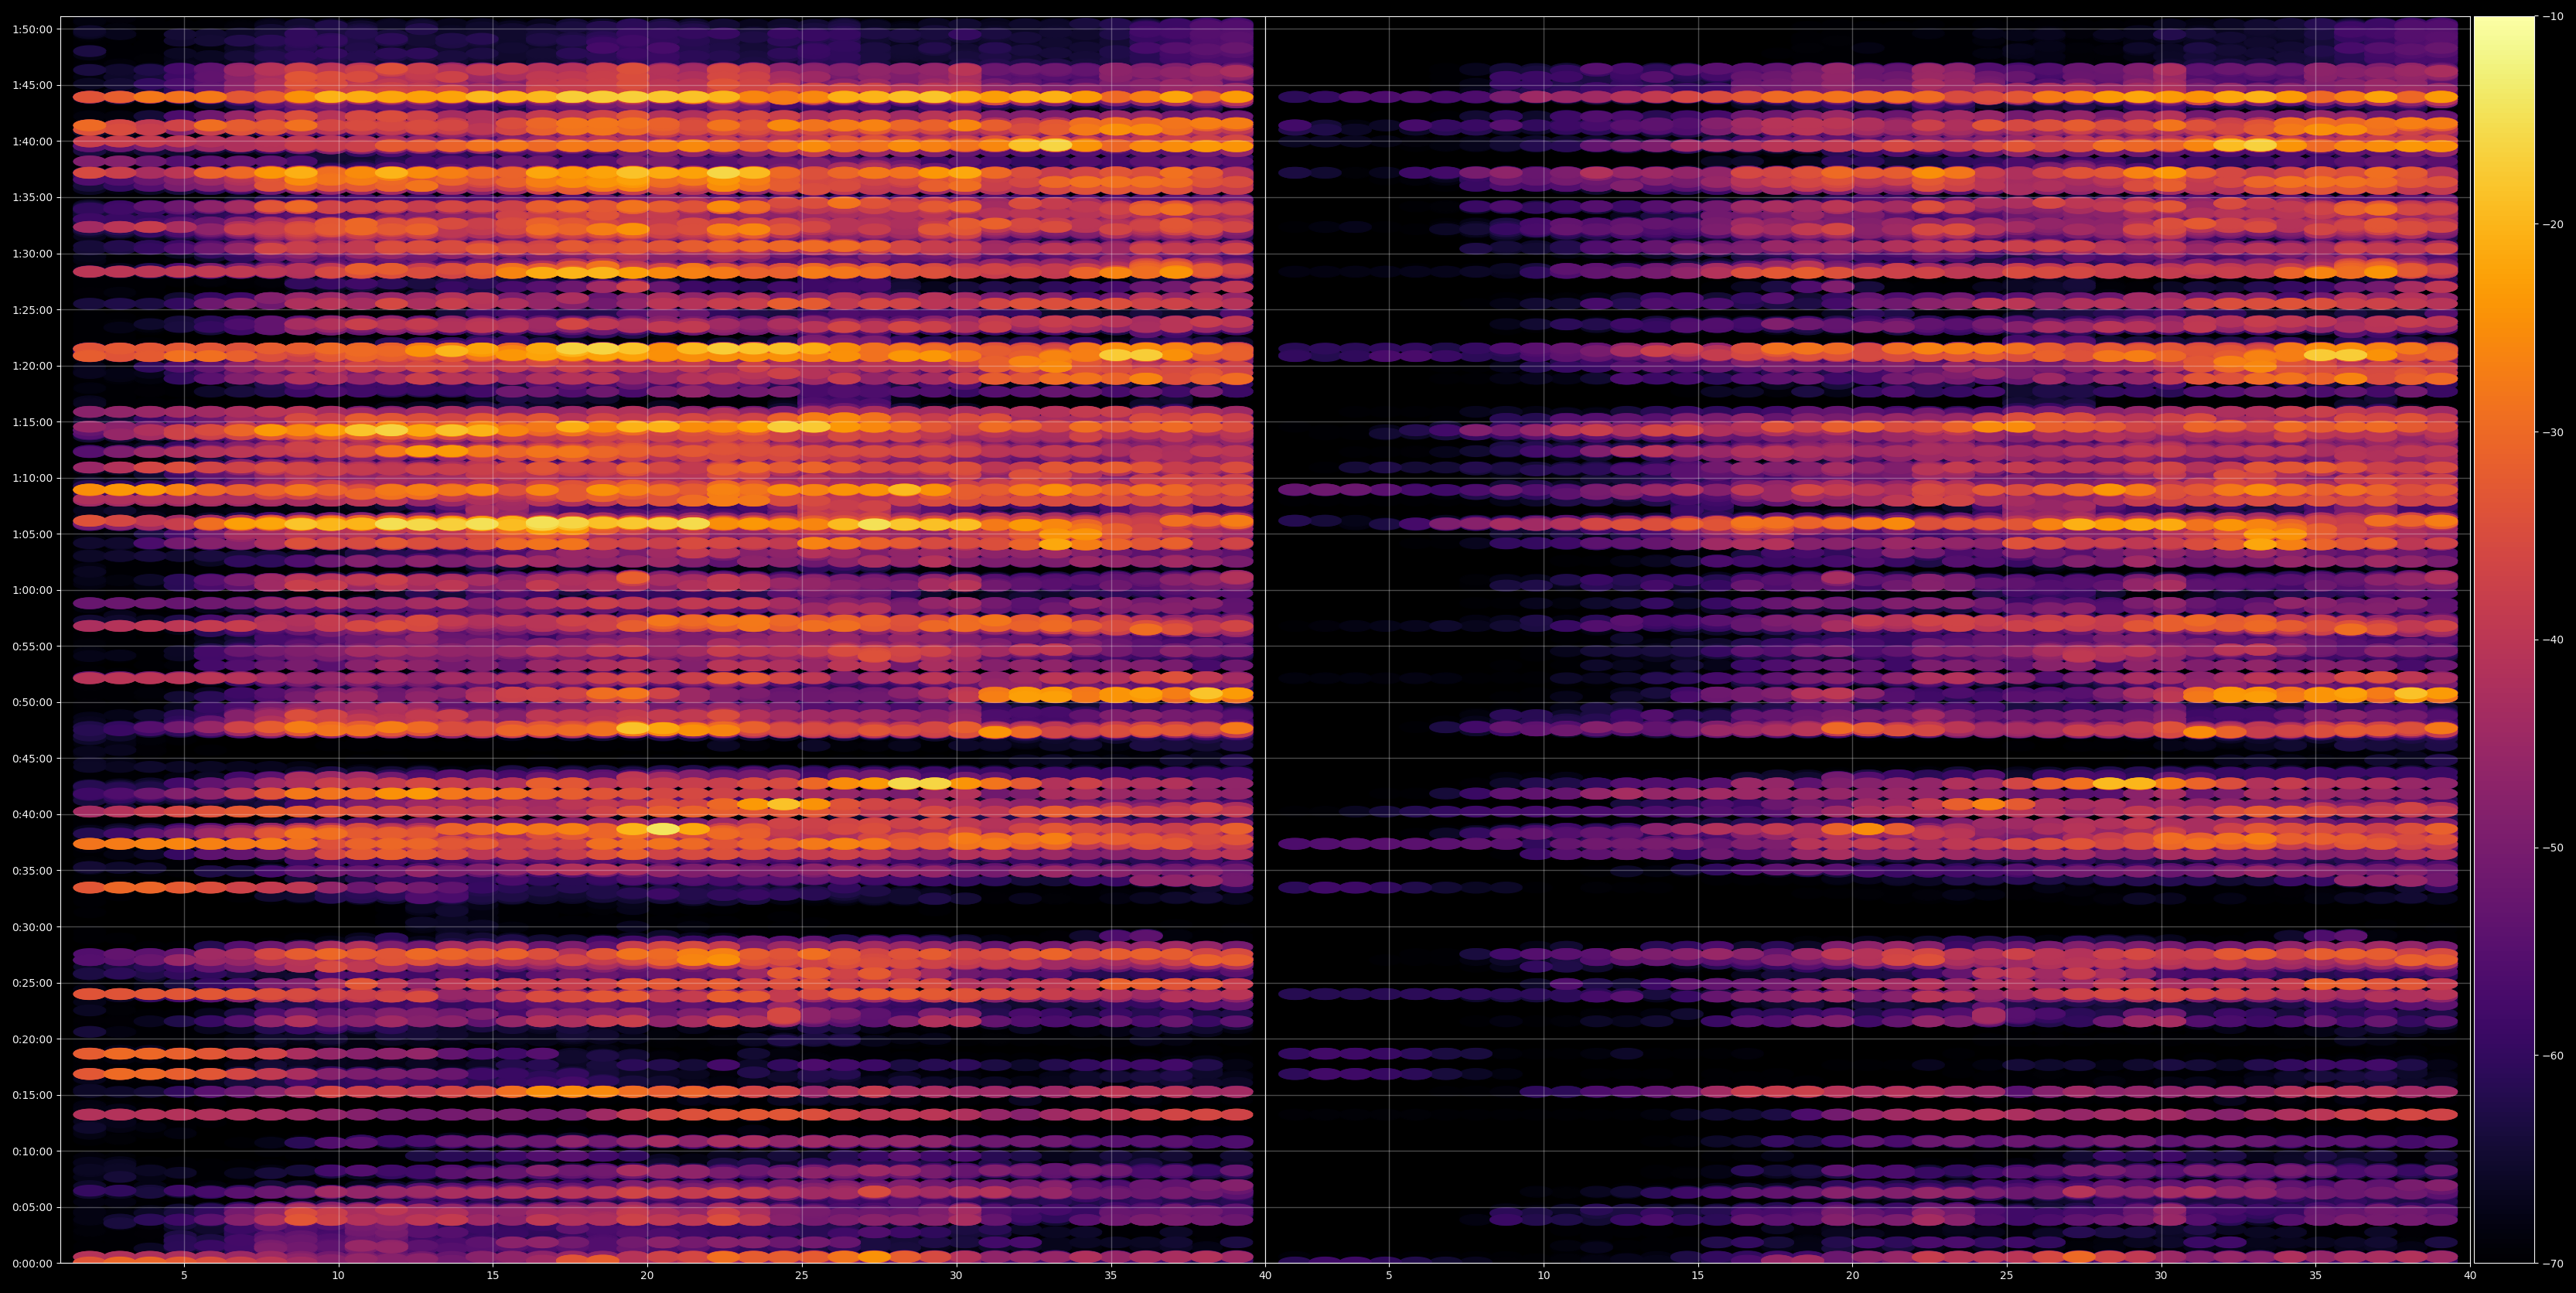The height and width of the screenshot is (1293, 2576).
Task: Select the 0:40:00 time label
Action: 32,814
